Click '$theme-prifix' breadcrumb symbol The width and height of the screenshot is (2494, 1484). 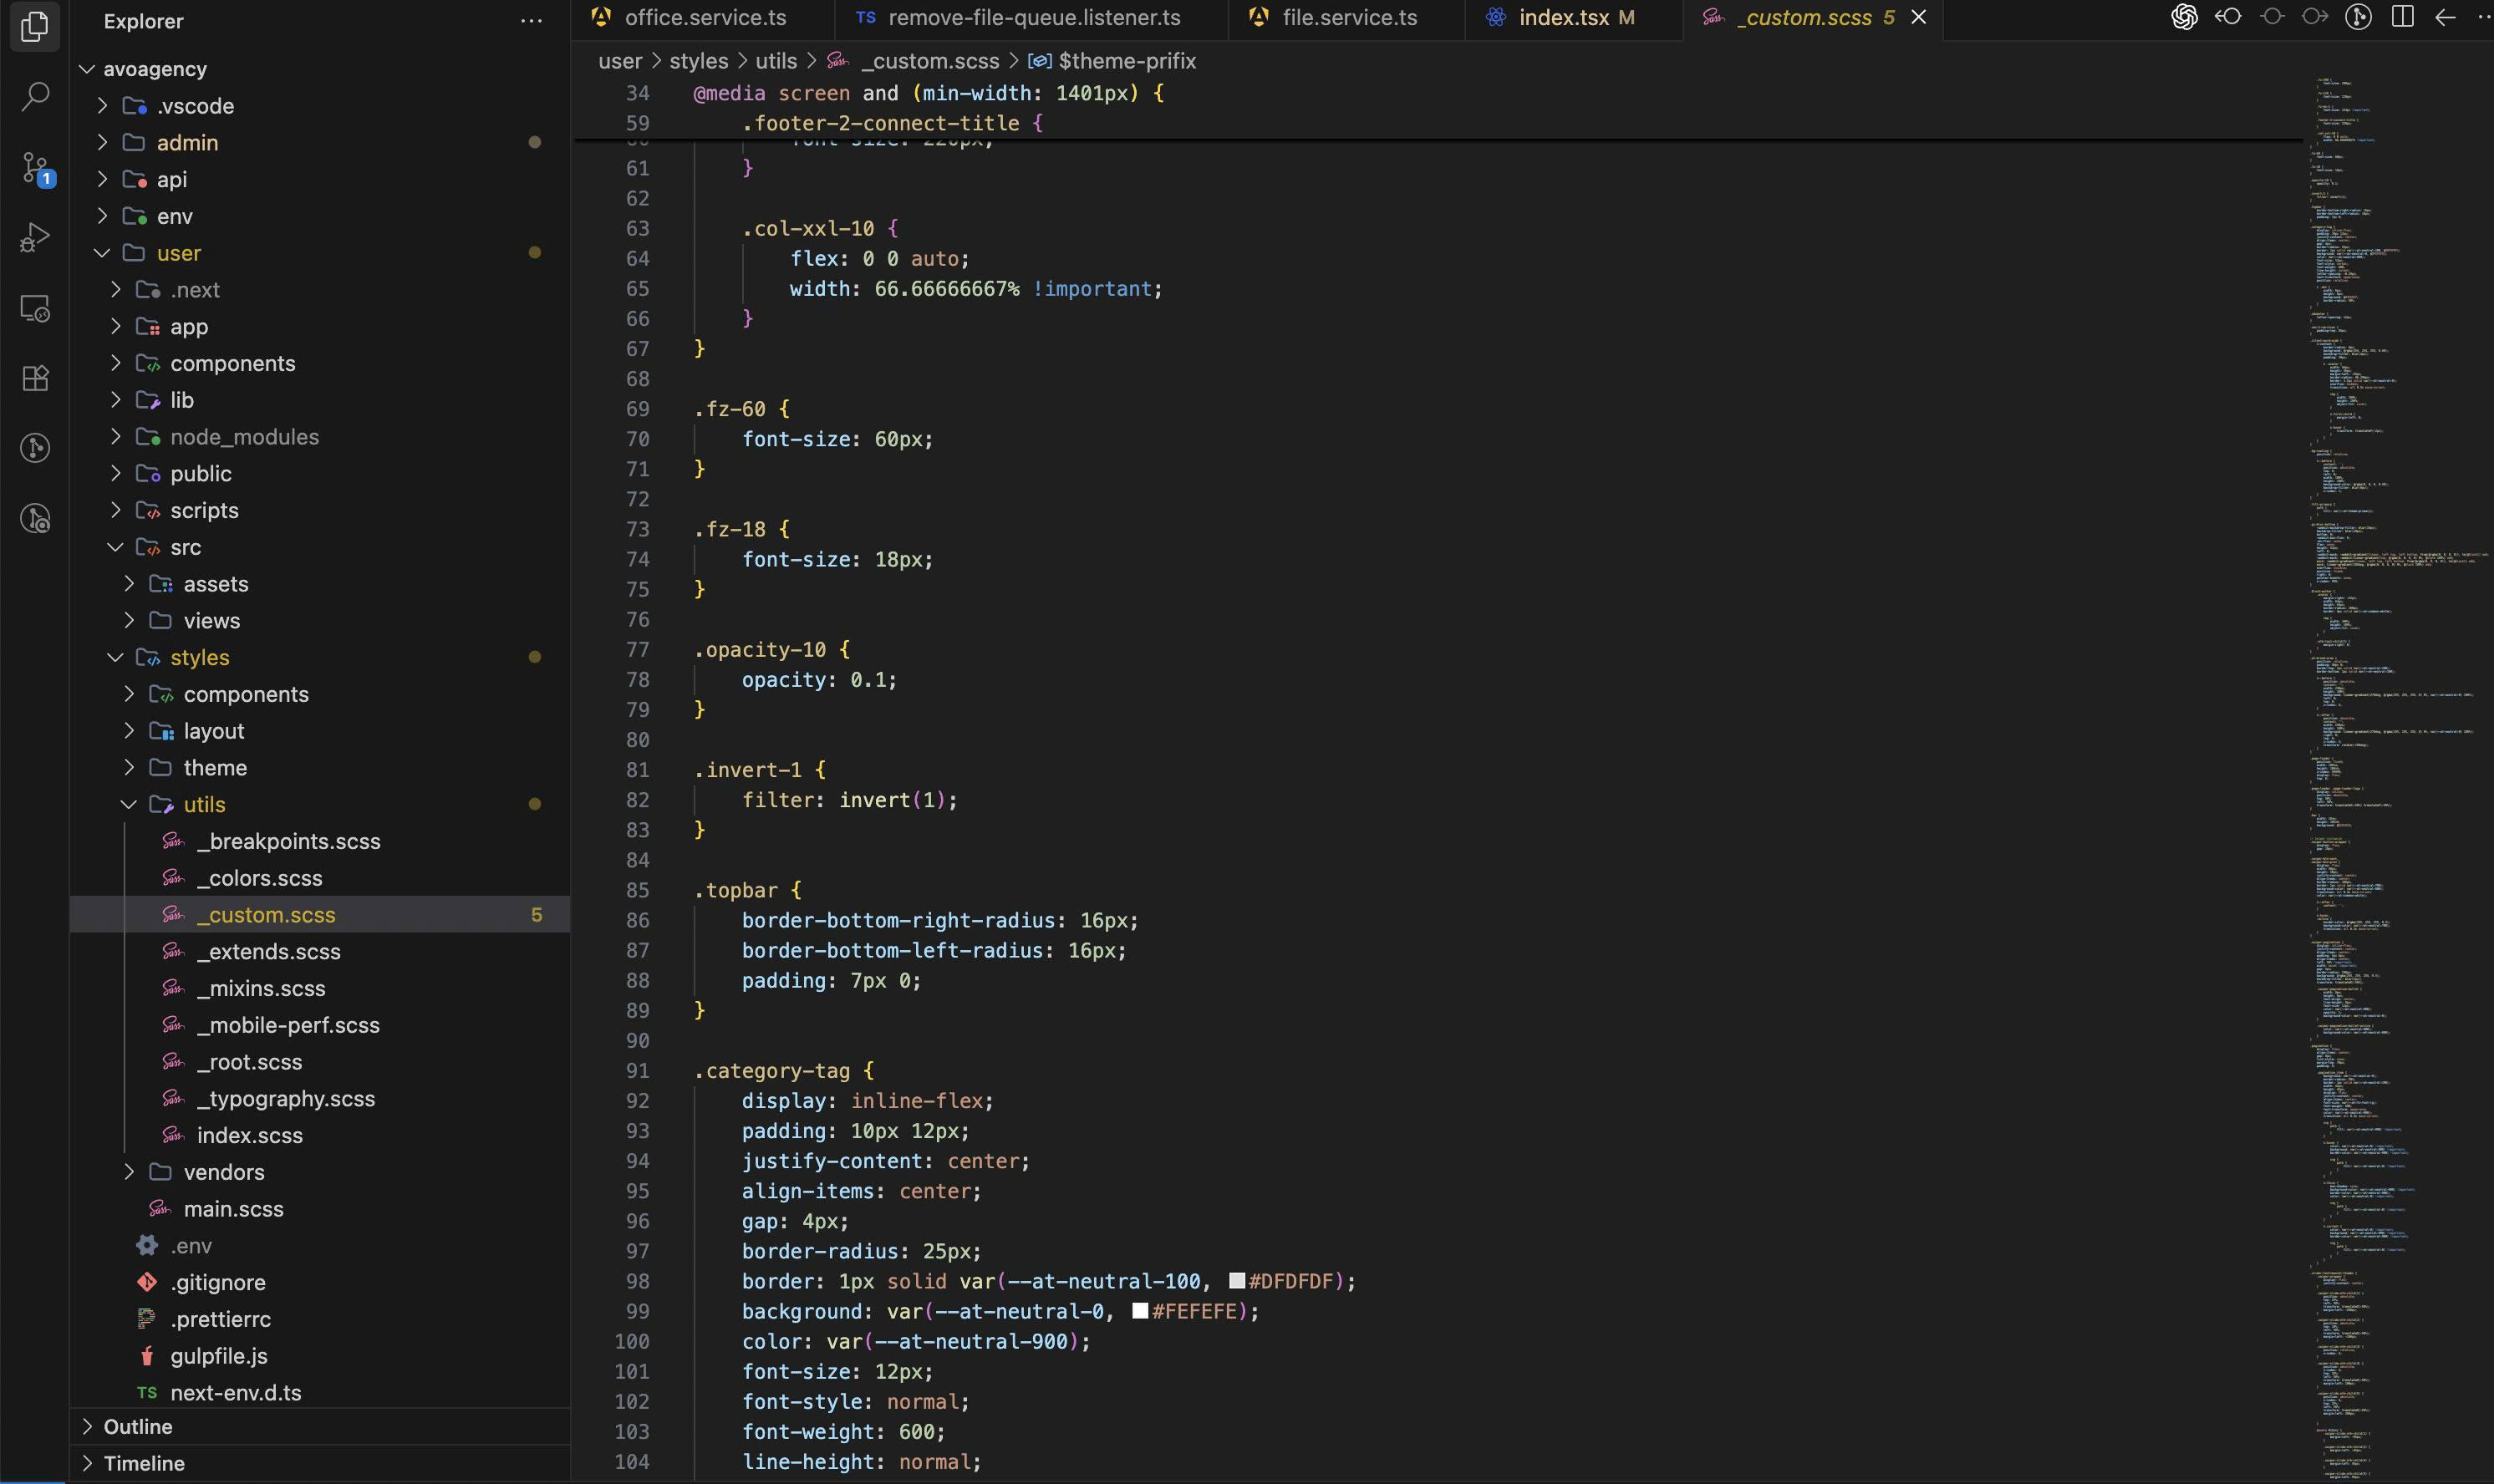tap(1127, 61)
